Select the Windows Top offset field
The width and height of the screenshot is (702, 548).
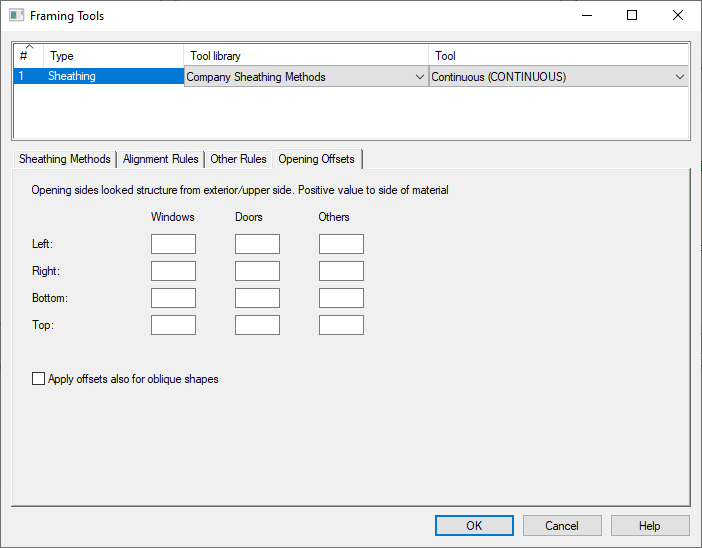[x=173, y=325]
